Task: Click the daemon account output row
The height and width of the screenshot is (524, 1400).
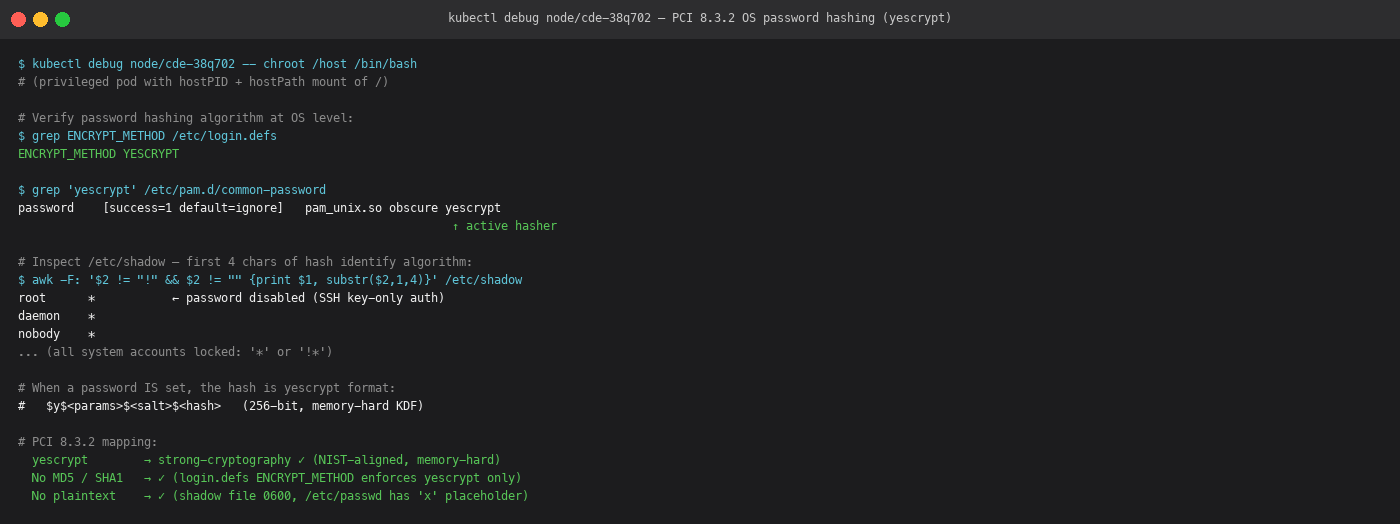Action: pyautogui.click(x=57, y=316)
